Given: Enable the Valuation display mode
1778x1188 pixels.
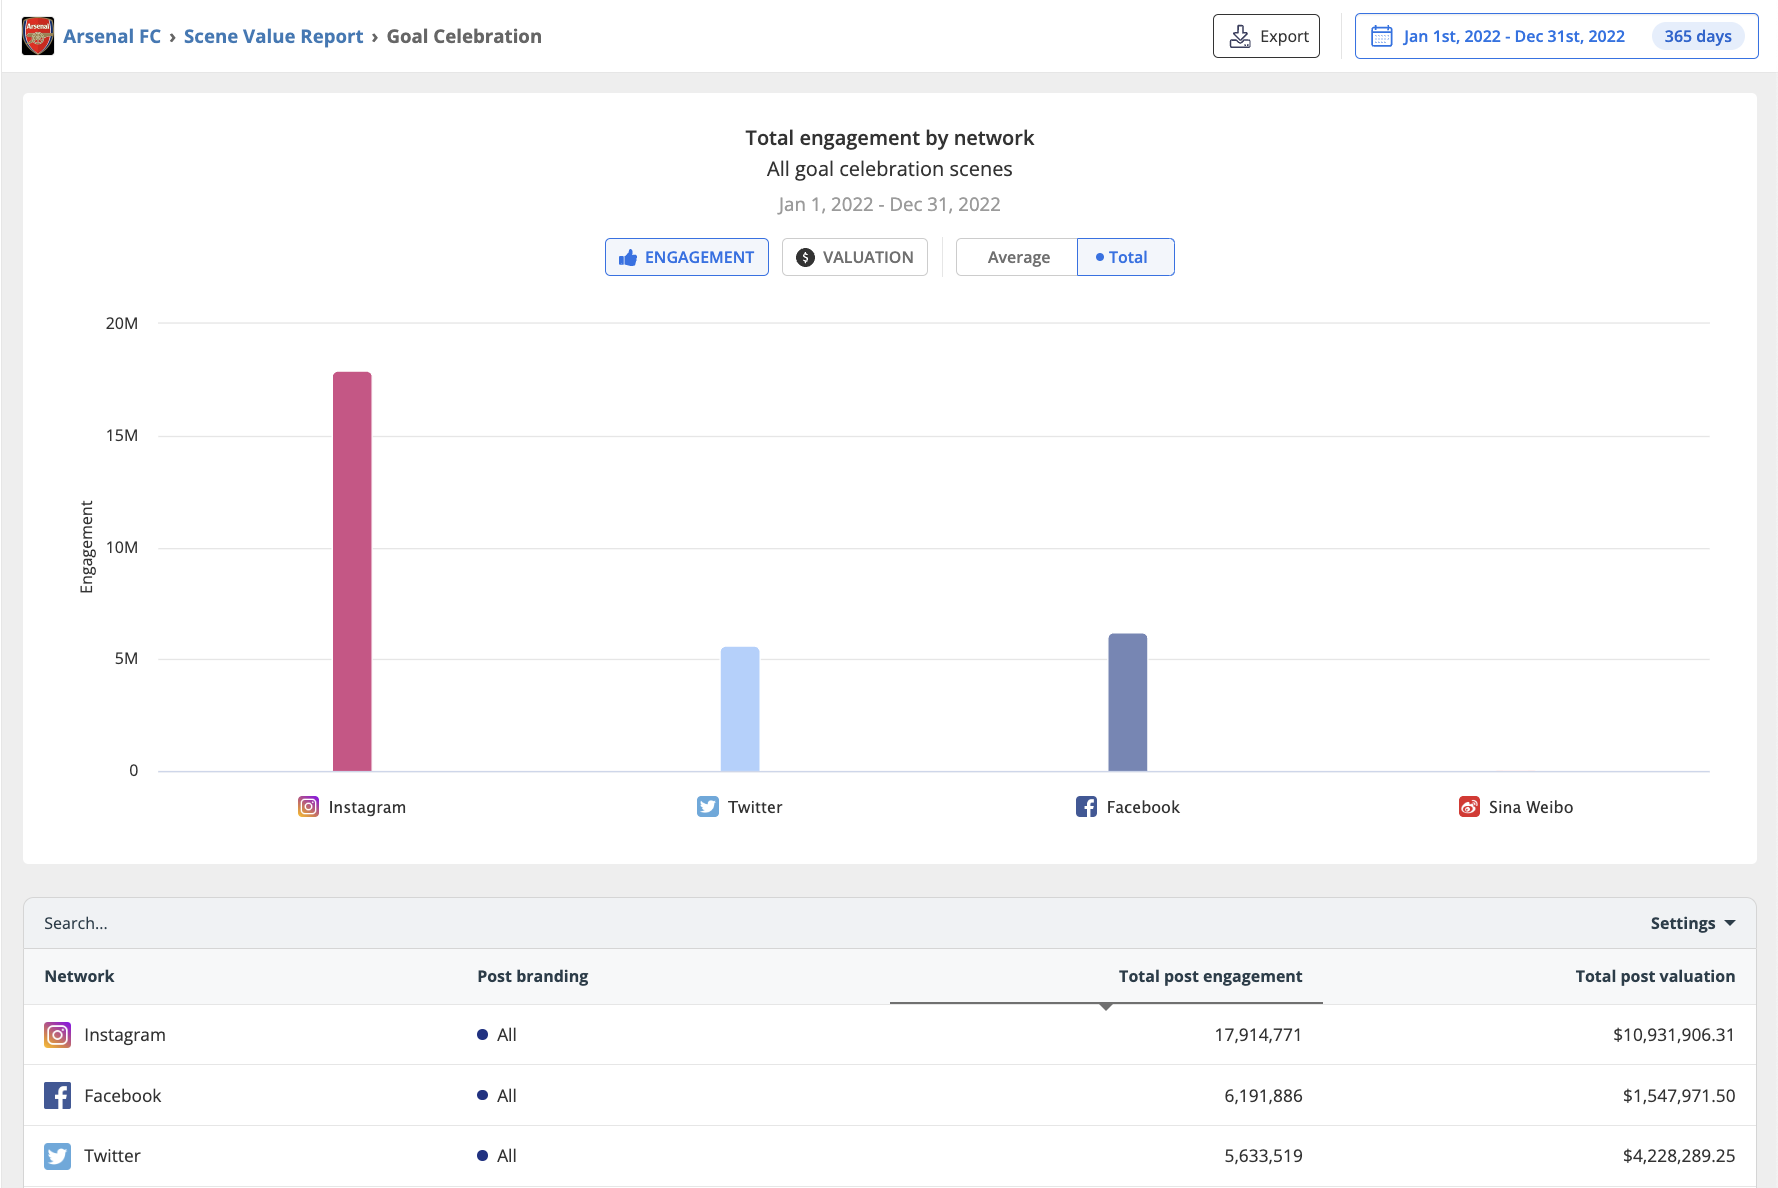Looking at the screenshot, I should pos(855,257).
